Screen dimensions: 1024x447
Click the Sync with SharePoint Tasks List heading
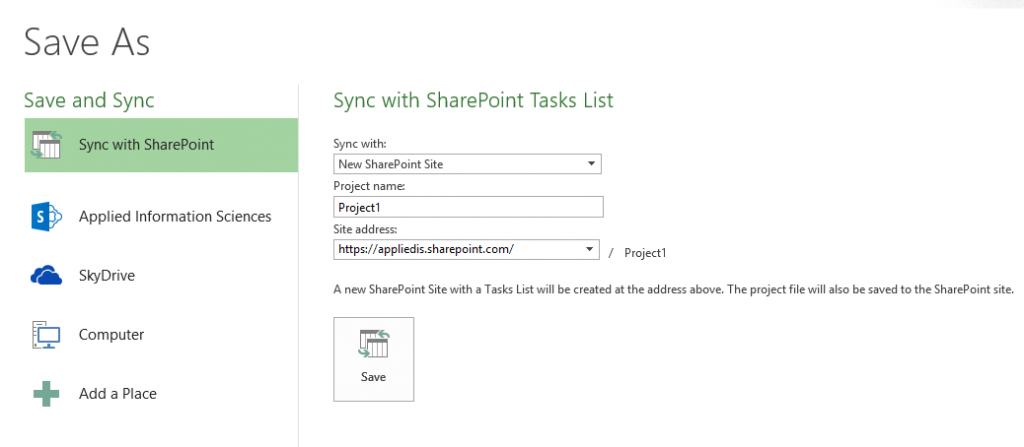coord(473,100)
